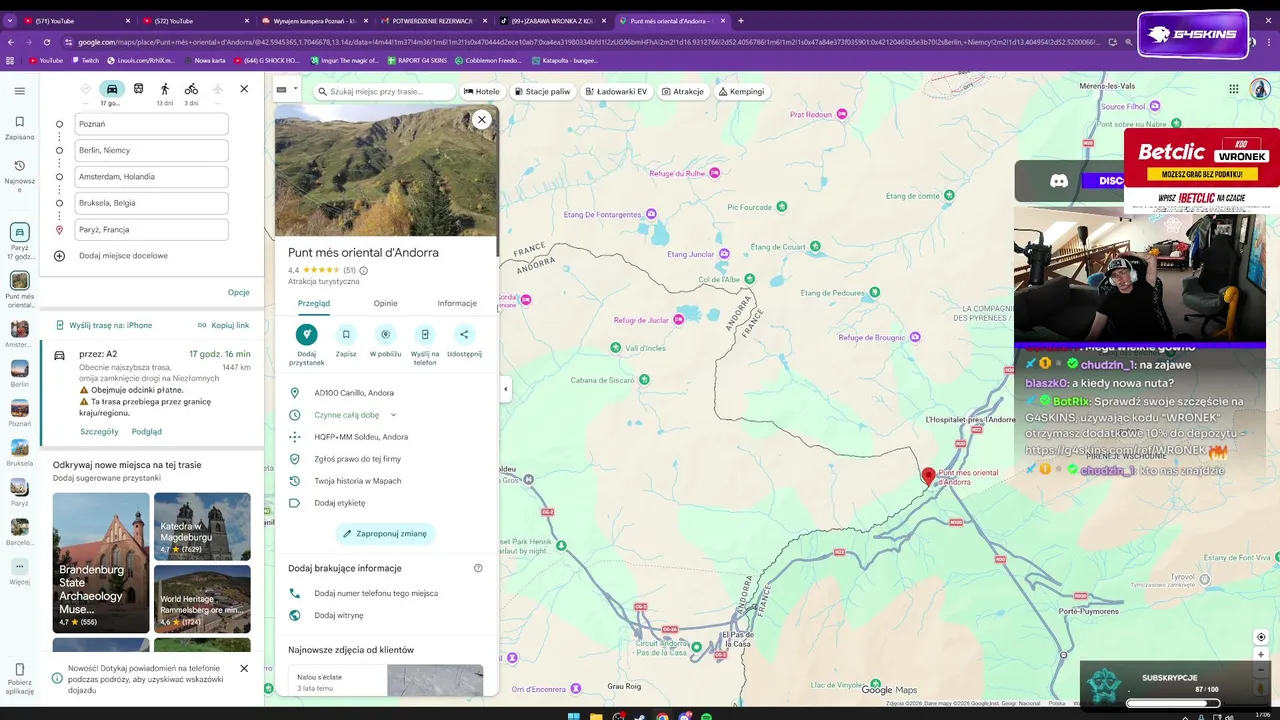Open World Heritage Rammelsberg card

(x=202, y=599)
